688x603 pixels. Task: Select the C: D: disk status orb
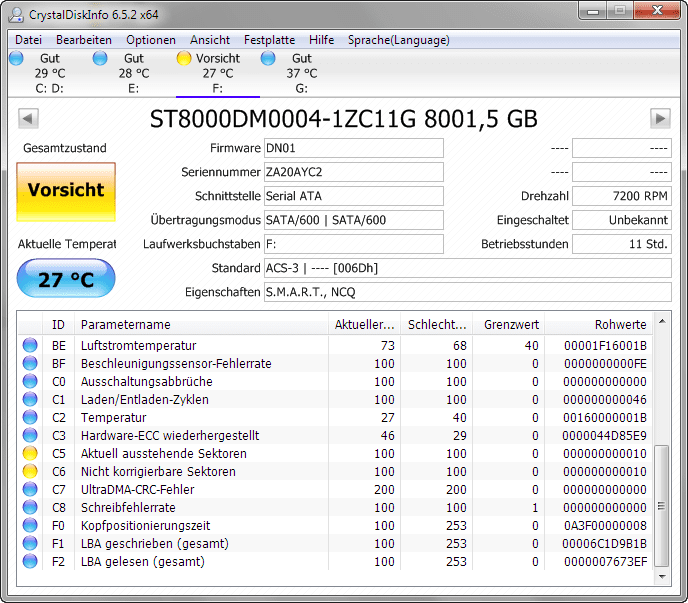click(16, 58)
